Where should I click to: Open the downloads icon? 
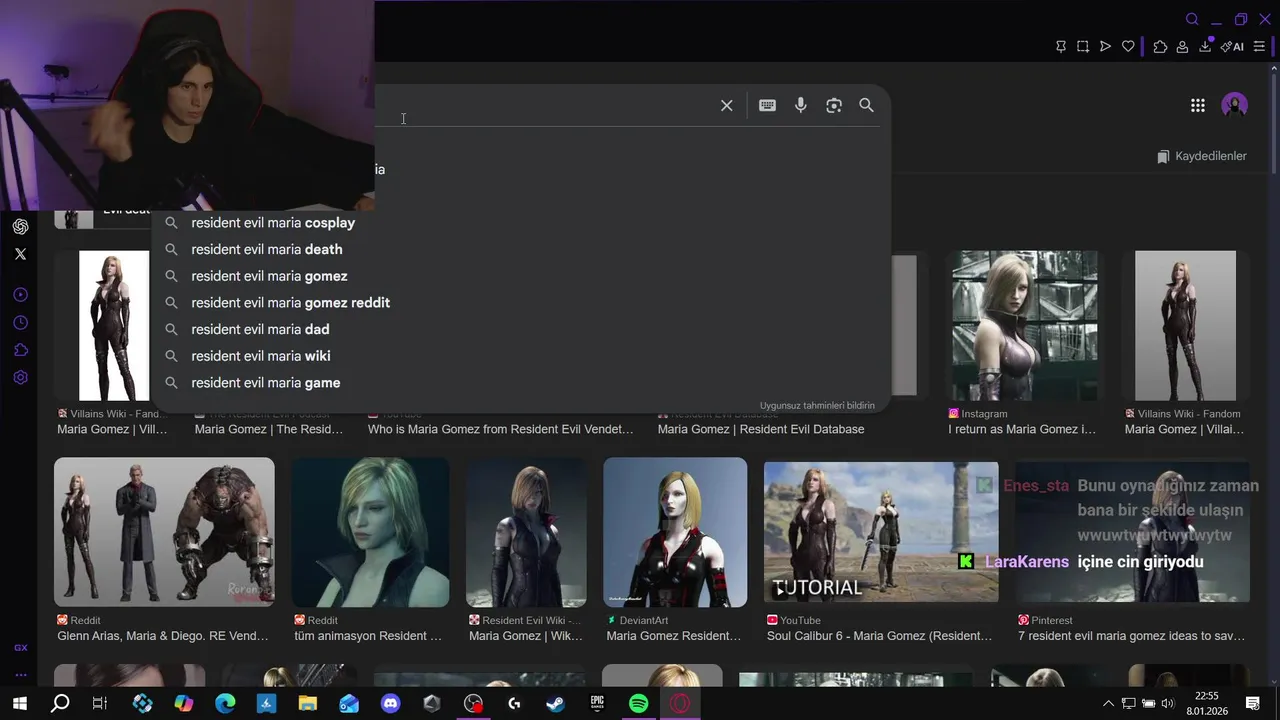point(1206,46)
